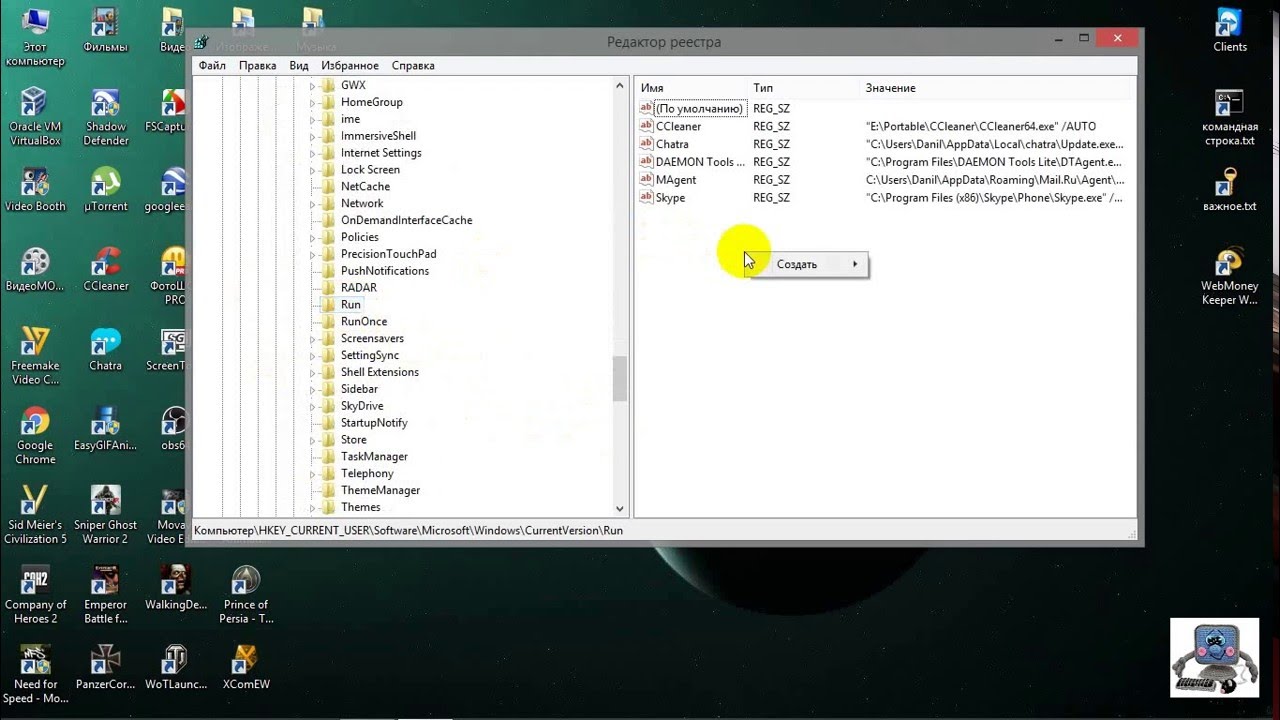The height and width of the screenshot is (720, 1280).
Task: Open the Вид menu
Action: tap(299, 65)
